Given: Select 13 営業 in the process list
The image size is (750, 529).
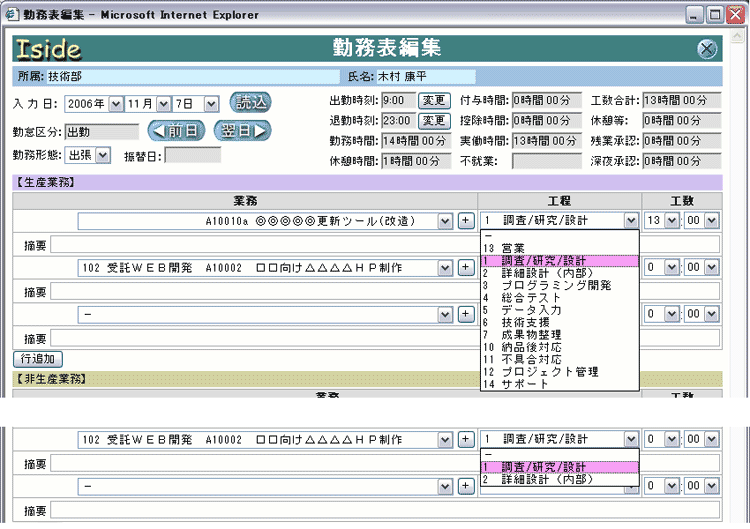Looking at the screenshot, I should [x=560, y=248].
